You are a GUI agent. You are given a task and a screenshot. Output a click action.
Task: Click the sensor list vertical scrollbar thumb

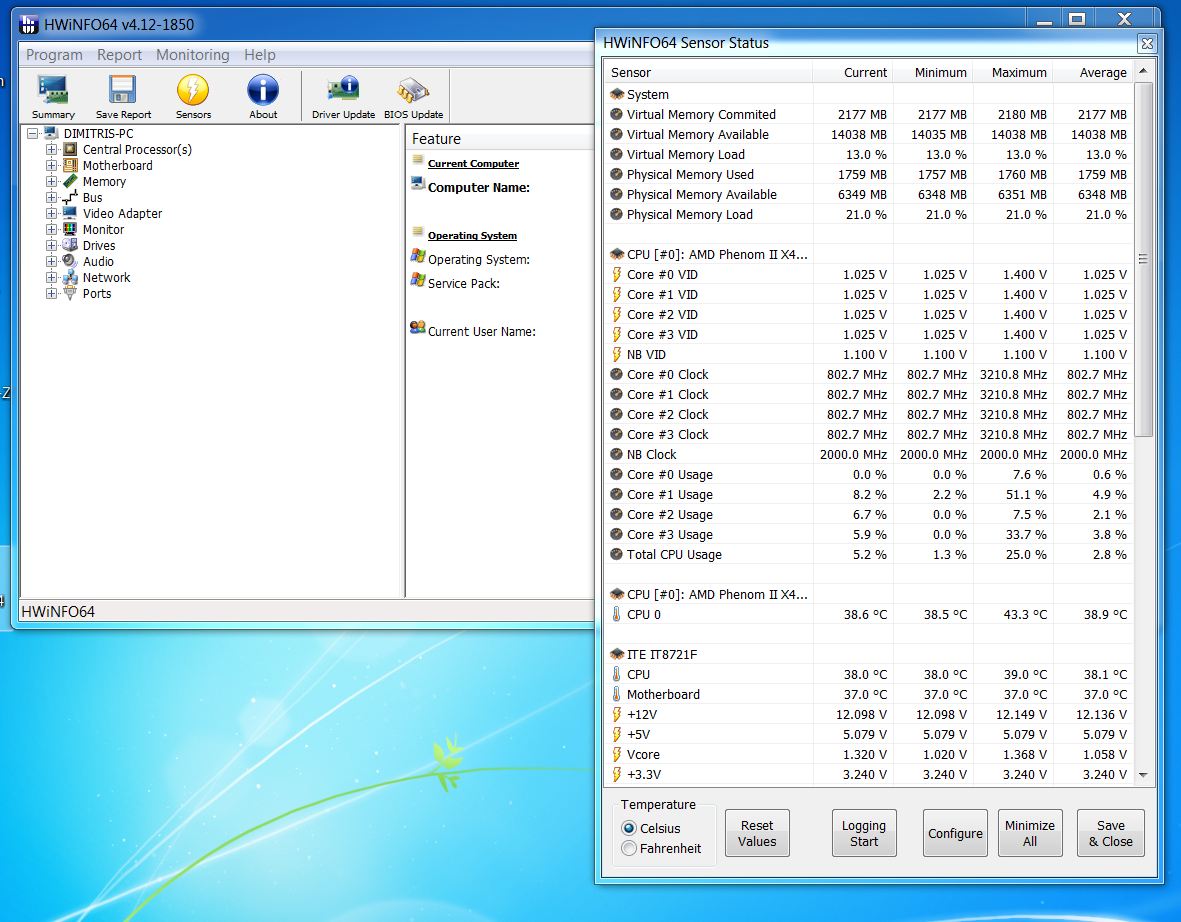coord(1143,260)
